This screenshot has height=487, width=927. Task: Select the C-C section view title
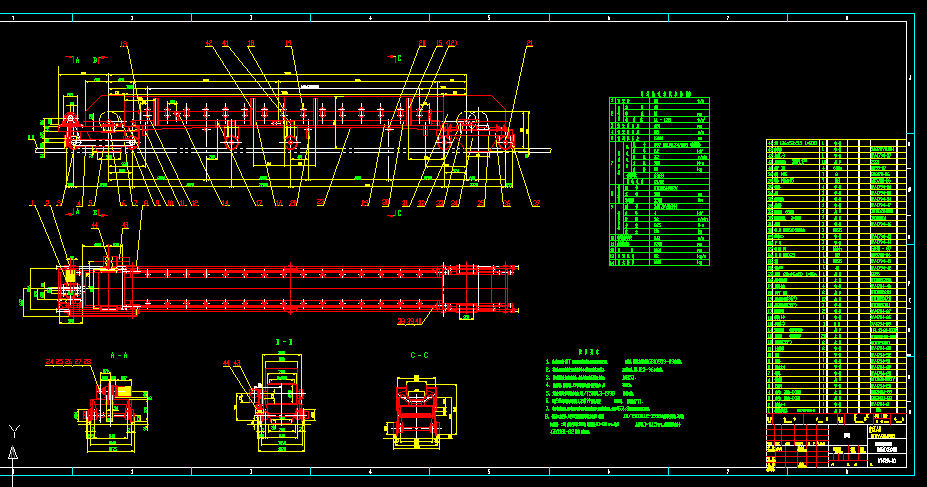420,354
